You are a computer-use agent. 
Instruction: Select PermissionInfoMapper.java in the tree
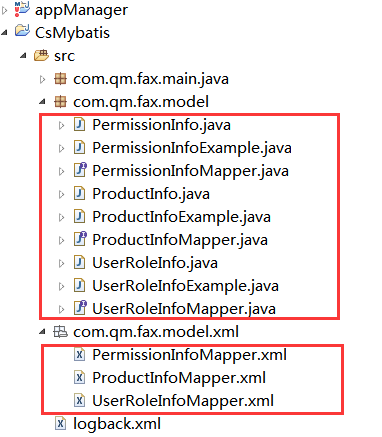click(x=191, y=171)
